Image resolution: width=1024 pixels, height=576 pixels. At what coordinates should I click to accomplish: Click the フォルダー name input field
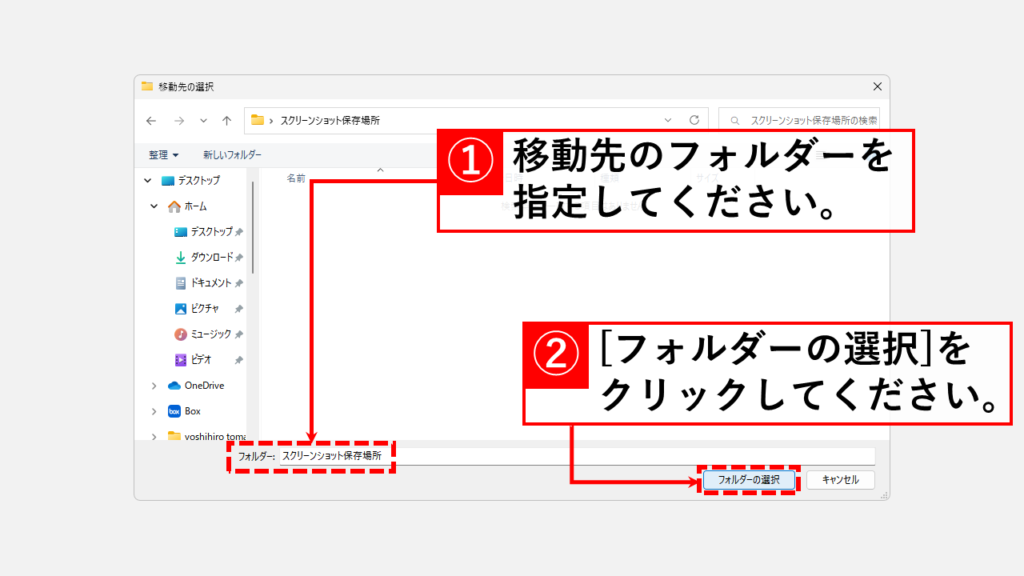pos(577,456)
